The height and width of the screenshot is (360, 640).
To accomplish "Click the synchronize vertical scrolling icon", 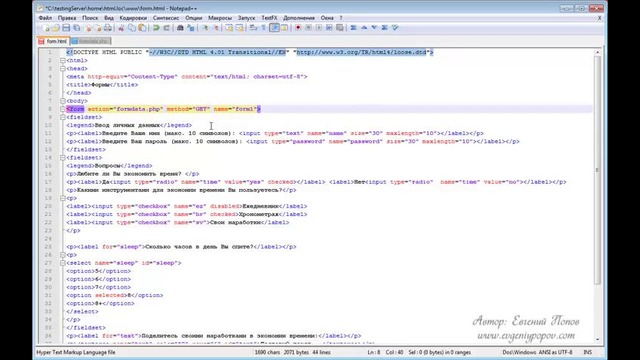I will tap(229, 28).
